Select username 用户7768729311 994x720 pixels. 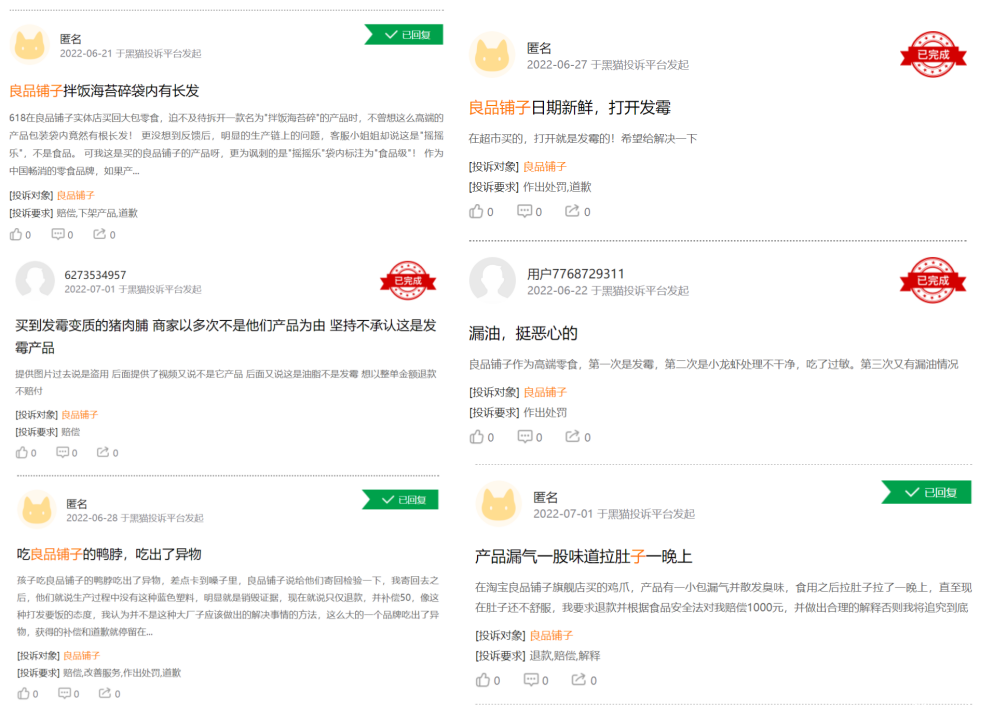point(576,274)
